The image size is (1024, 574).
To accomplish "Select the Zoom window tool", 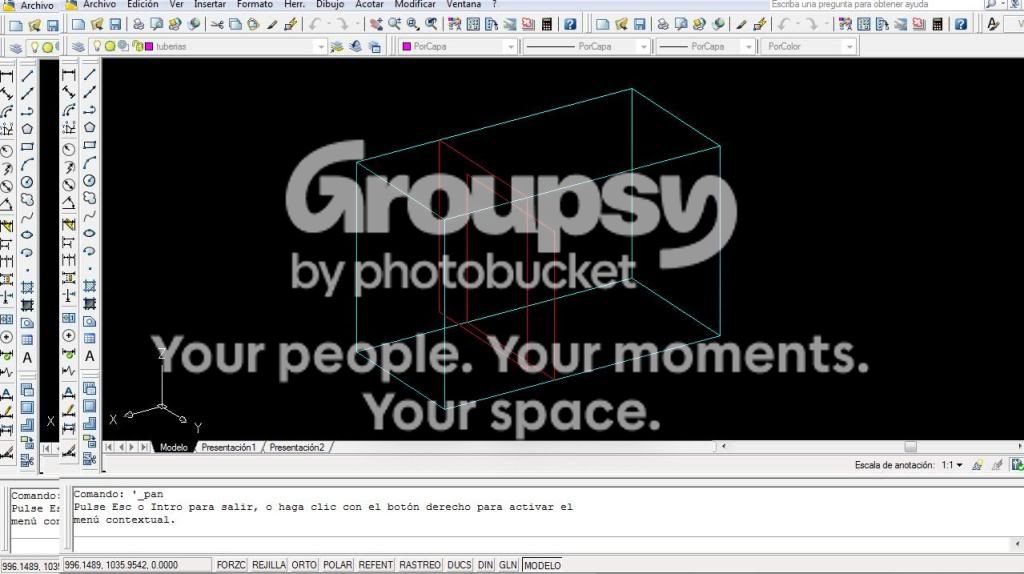I will [413, 25].
